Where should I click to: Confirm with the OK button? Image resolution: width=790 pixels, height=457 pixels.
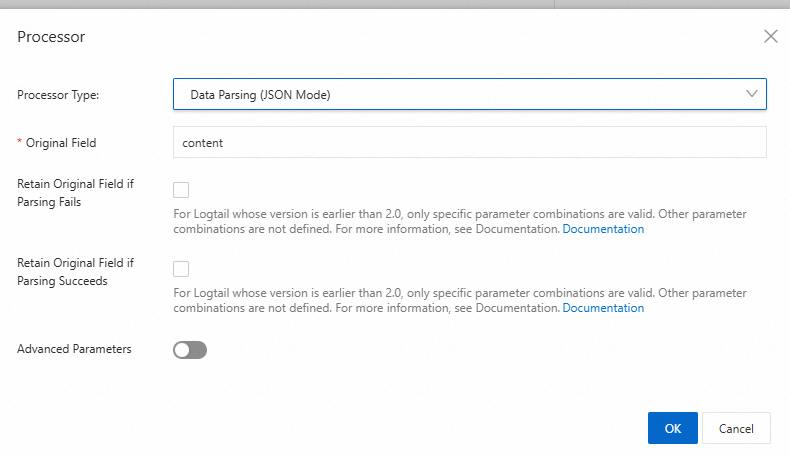pos(673,428)
